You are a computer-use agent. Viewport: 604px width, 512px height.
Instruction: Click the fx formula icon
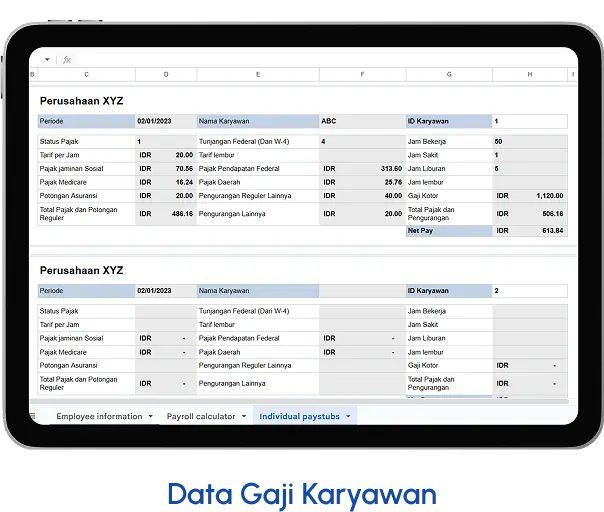[67, 60]
